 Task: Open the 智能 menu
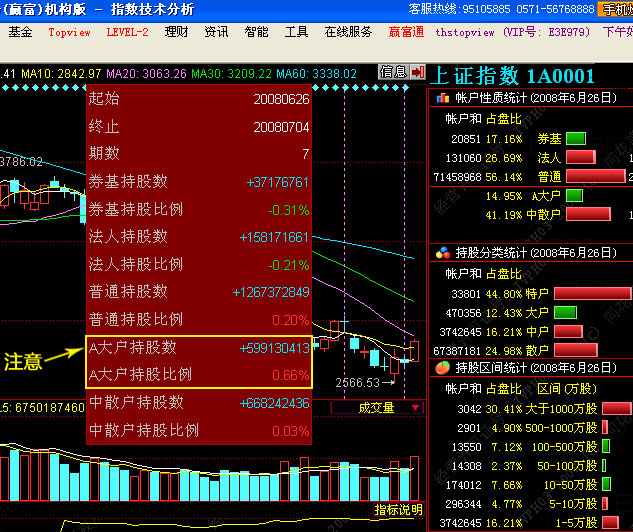[x=256, y=32]
